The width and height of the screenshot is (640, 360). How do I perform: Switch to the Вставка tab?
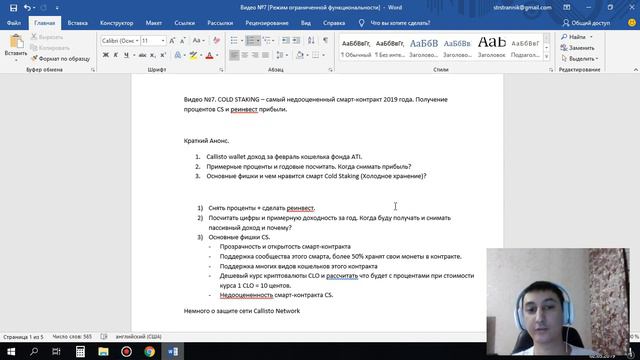[77, 23]
